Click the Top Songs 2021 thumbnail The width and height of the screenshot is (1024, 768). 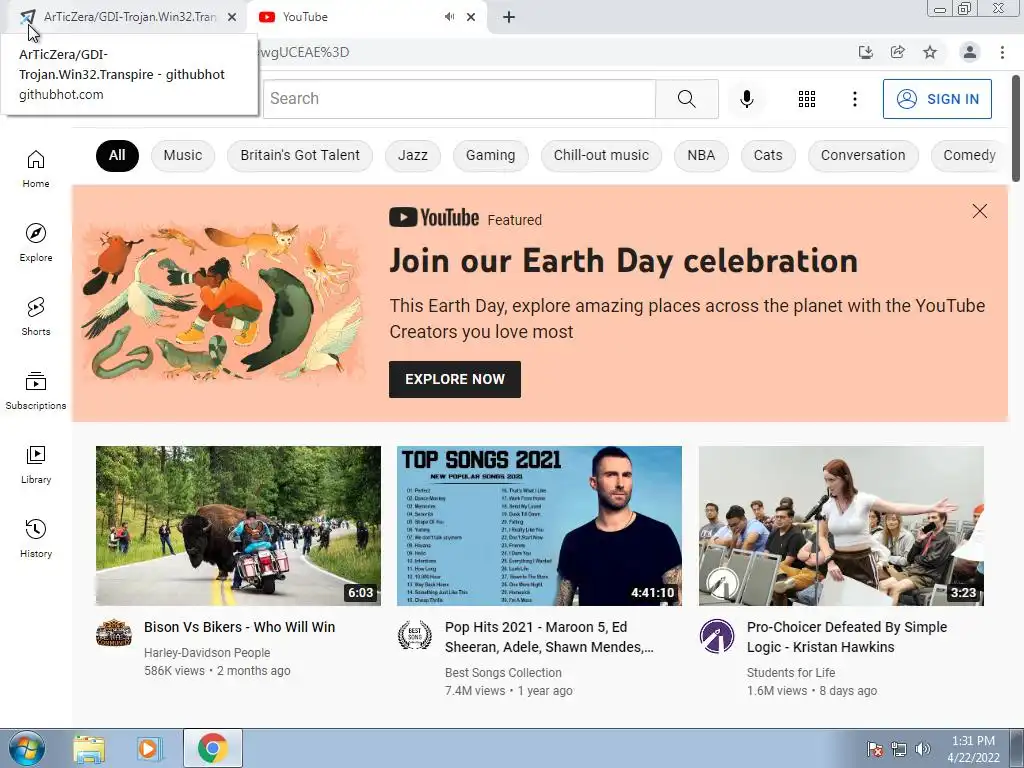539,526
